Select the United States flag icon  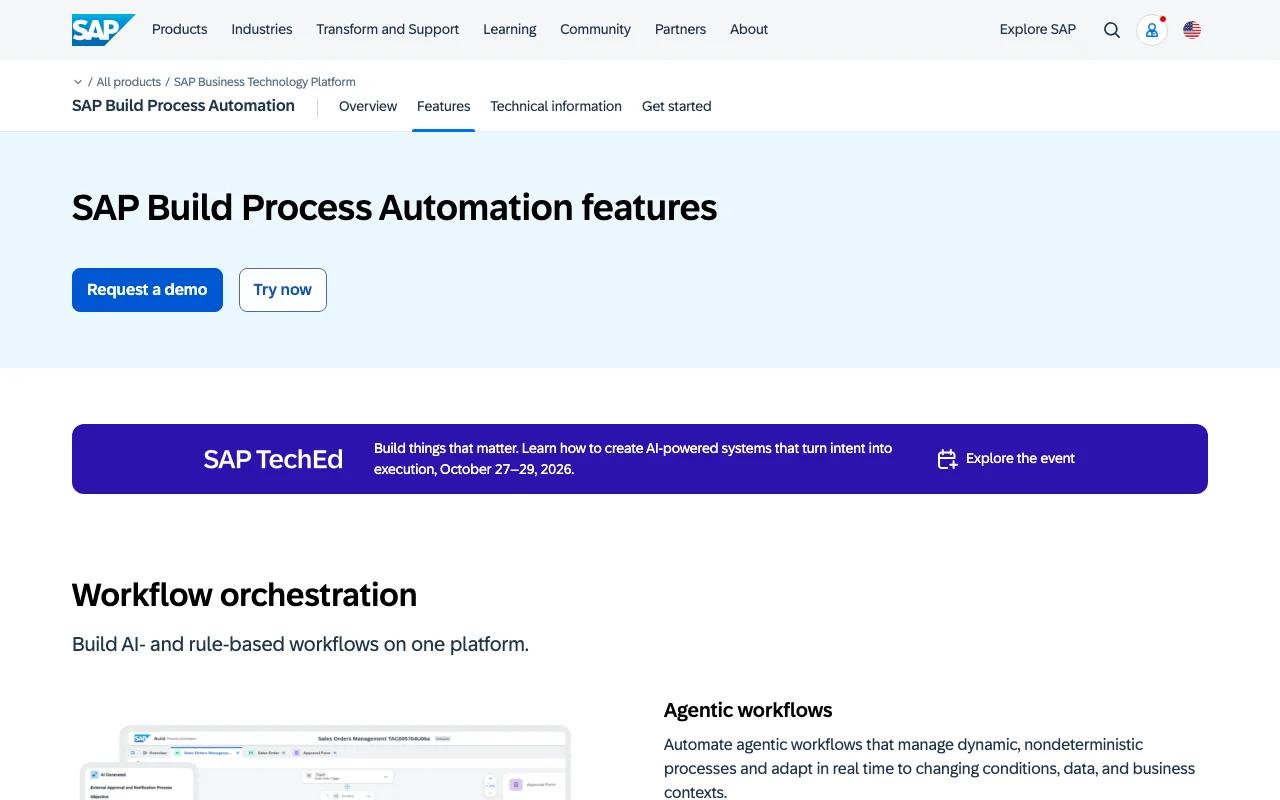[x=1192, y=30]
